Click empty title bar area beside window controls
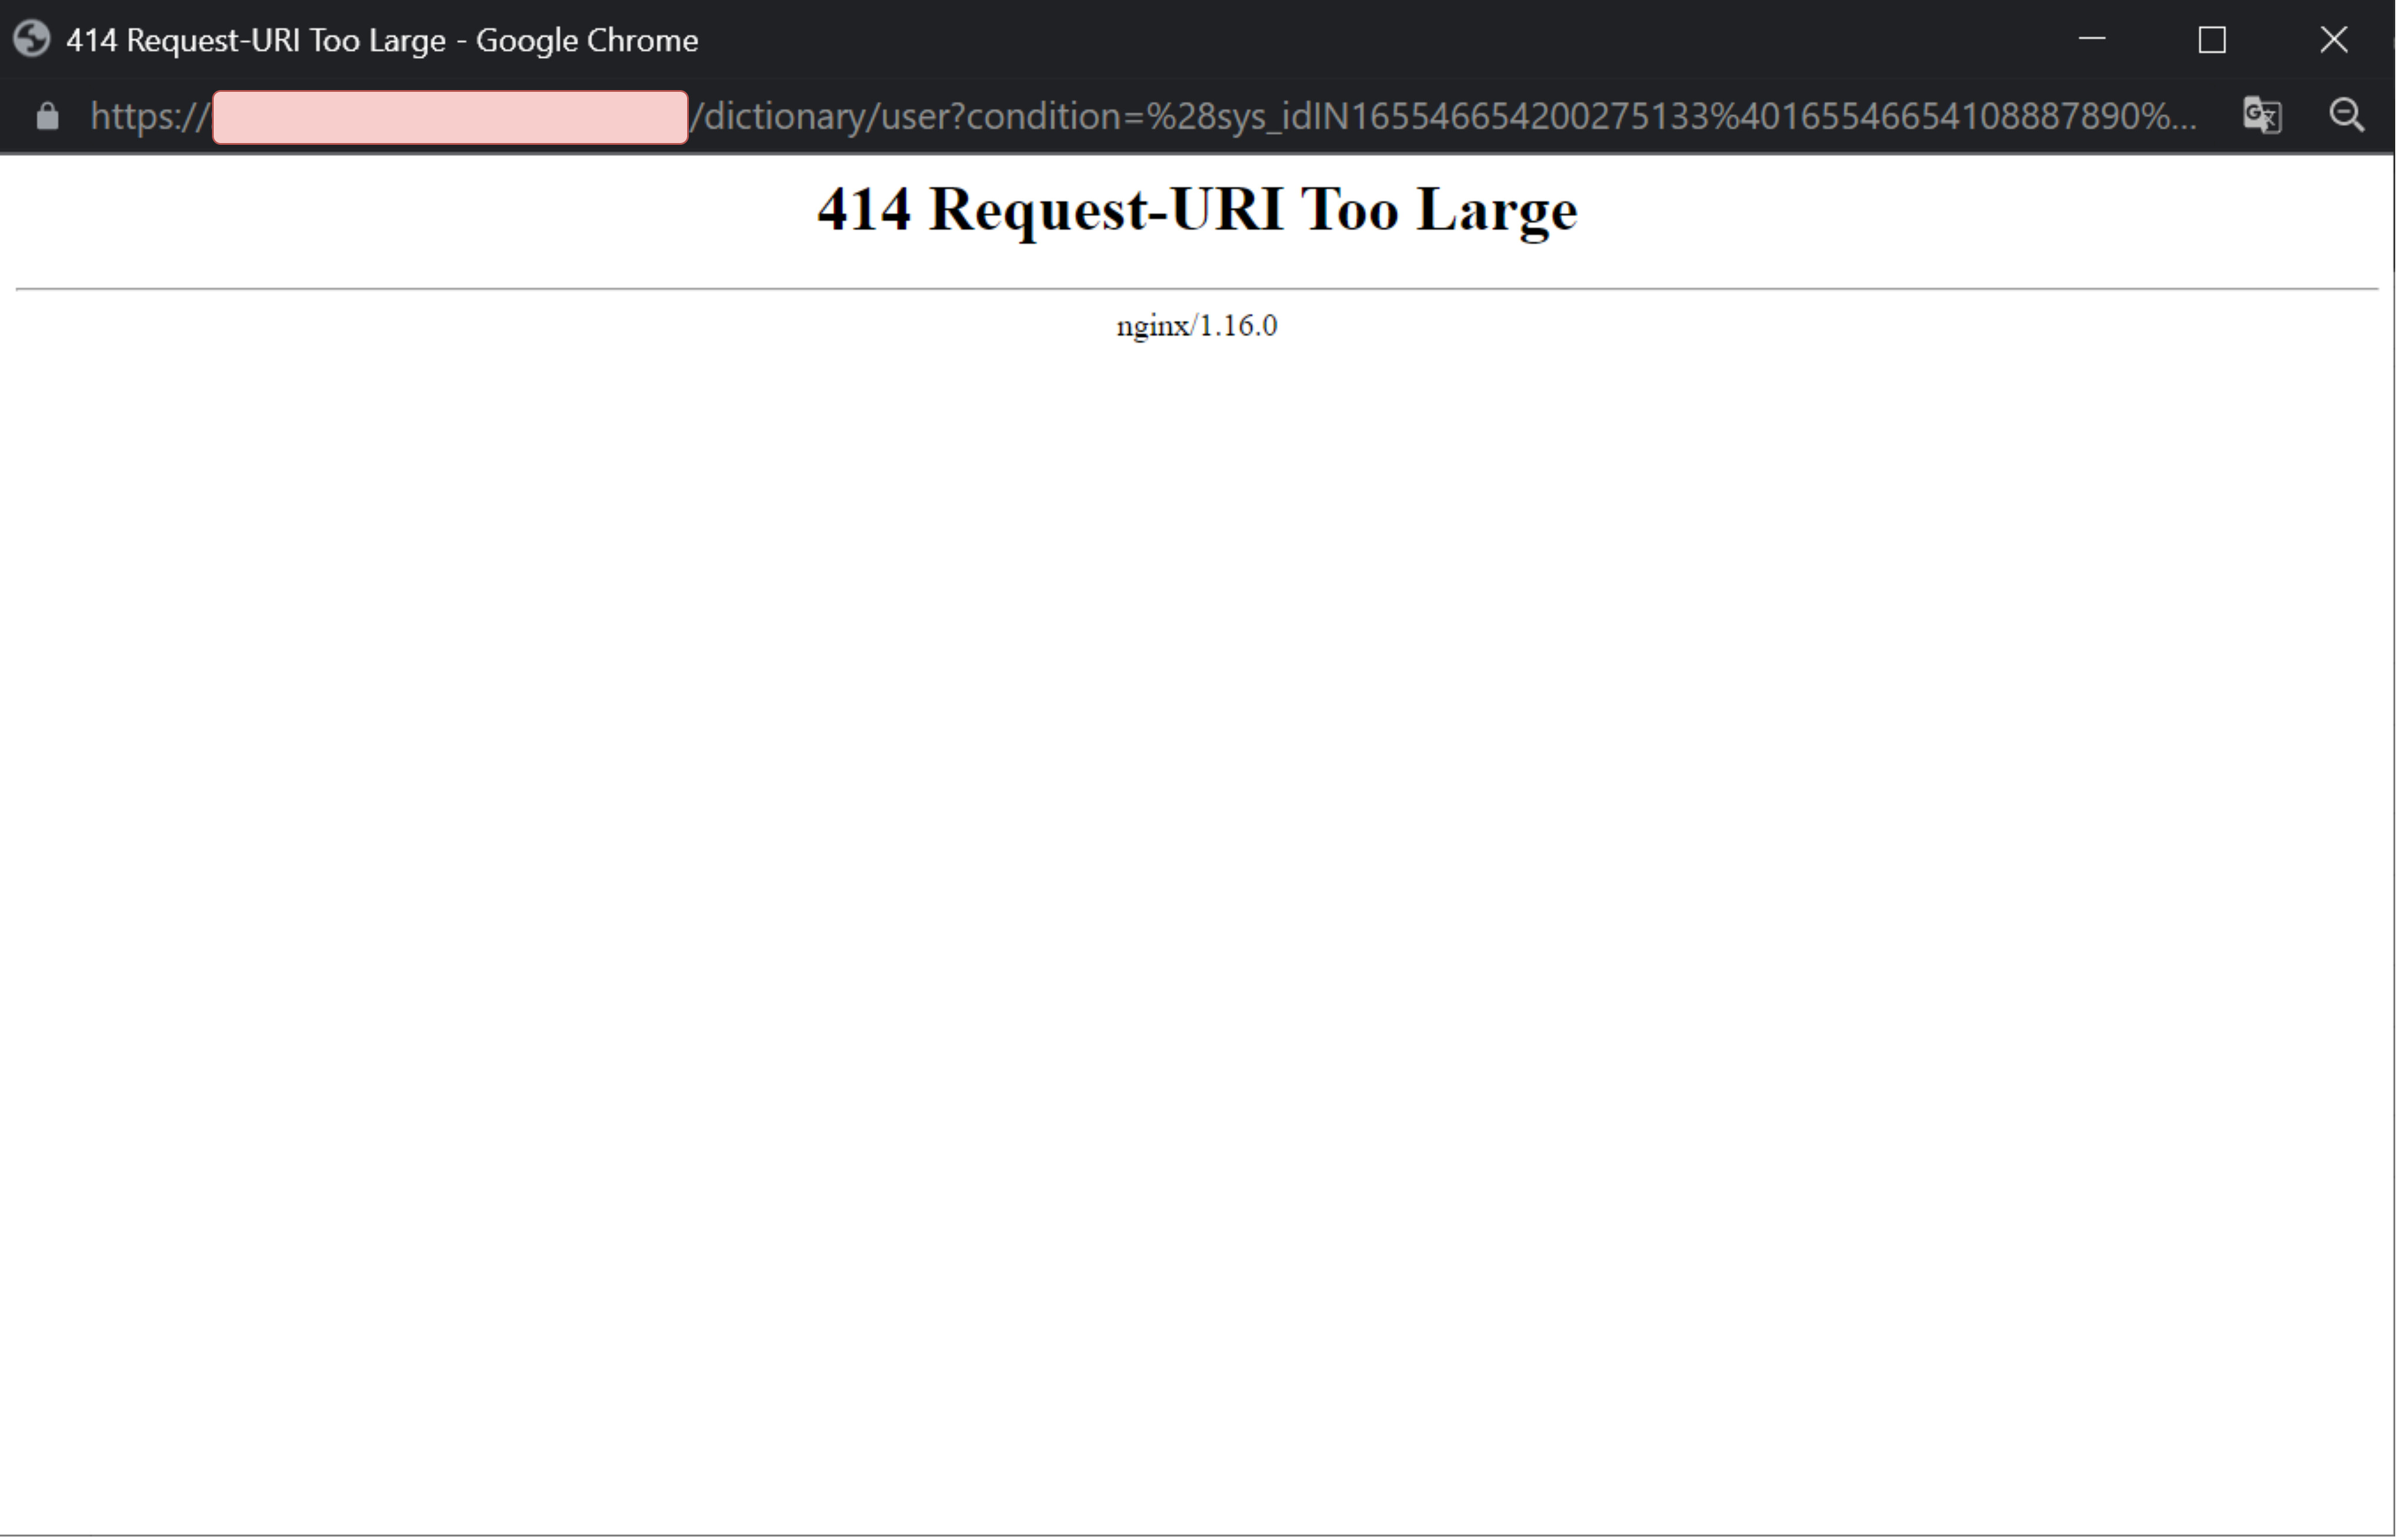 pos(1400,40)
